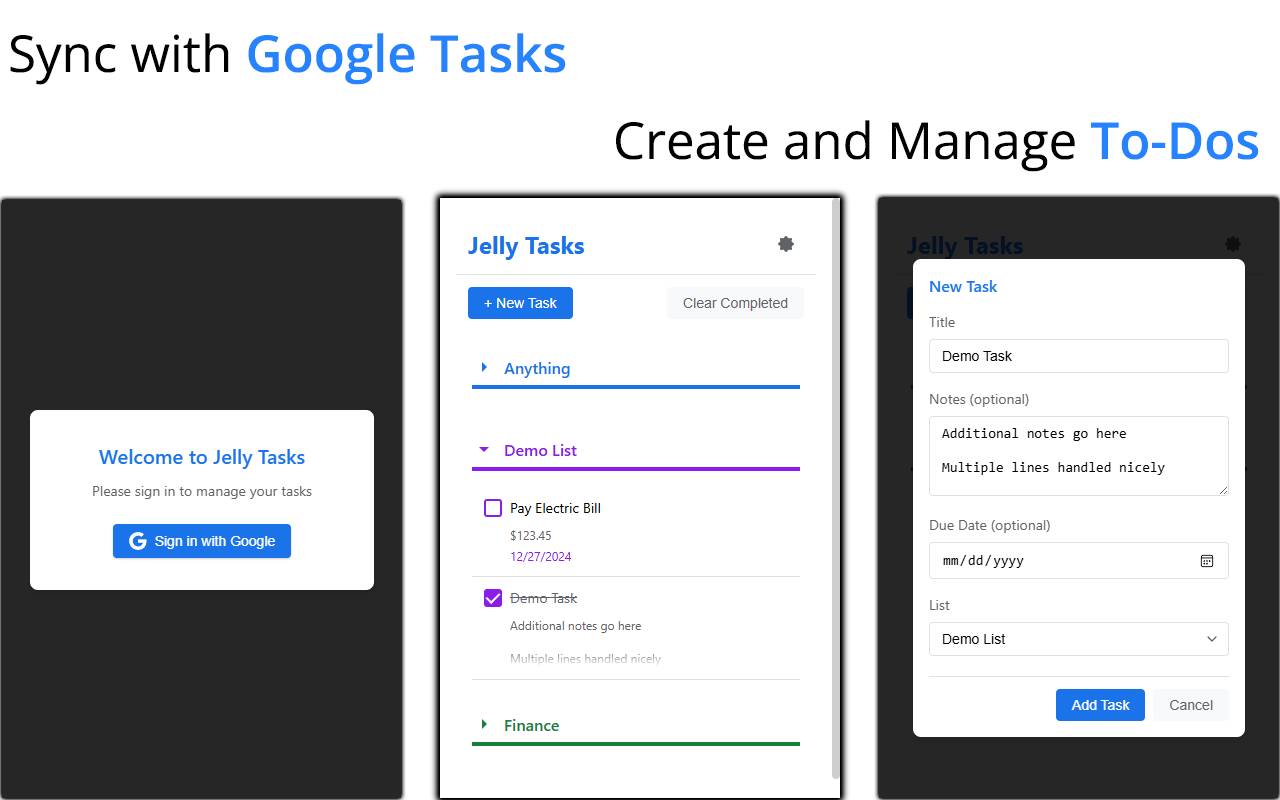Click the struck-through Demo Task title
Viewport: 1280px width, 800px height.
(544, 598)
